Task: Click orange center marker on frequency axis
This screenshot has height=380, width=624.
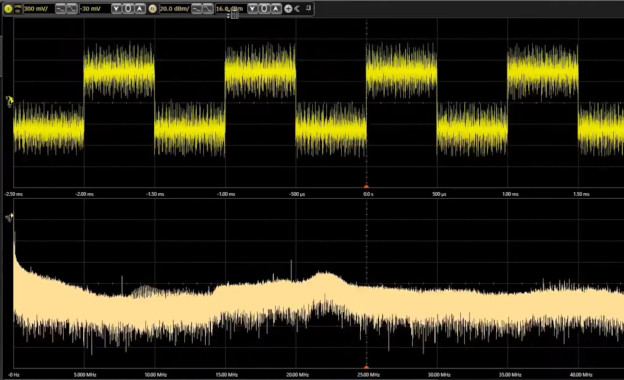Action: pos(367,367)
